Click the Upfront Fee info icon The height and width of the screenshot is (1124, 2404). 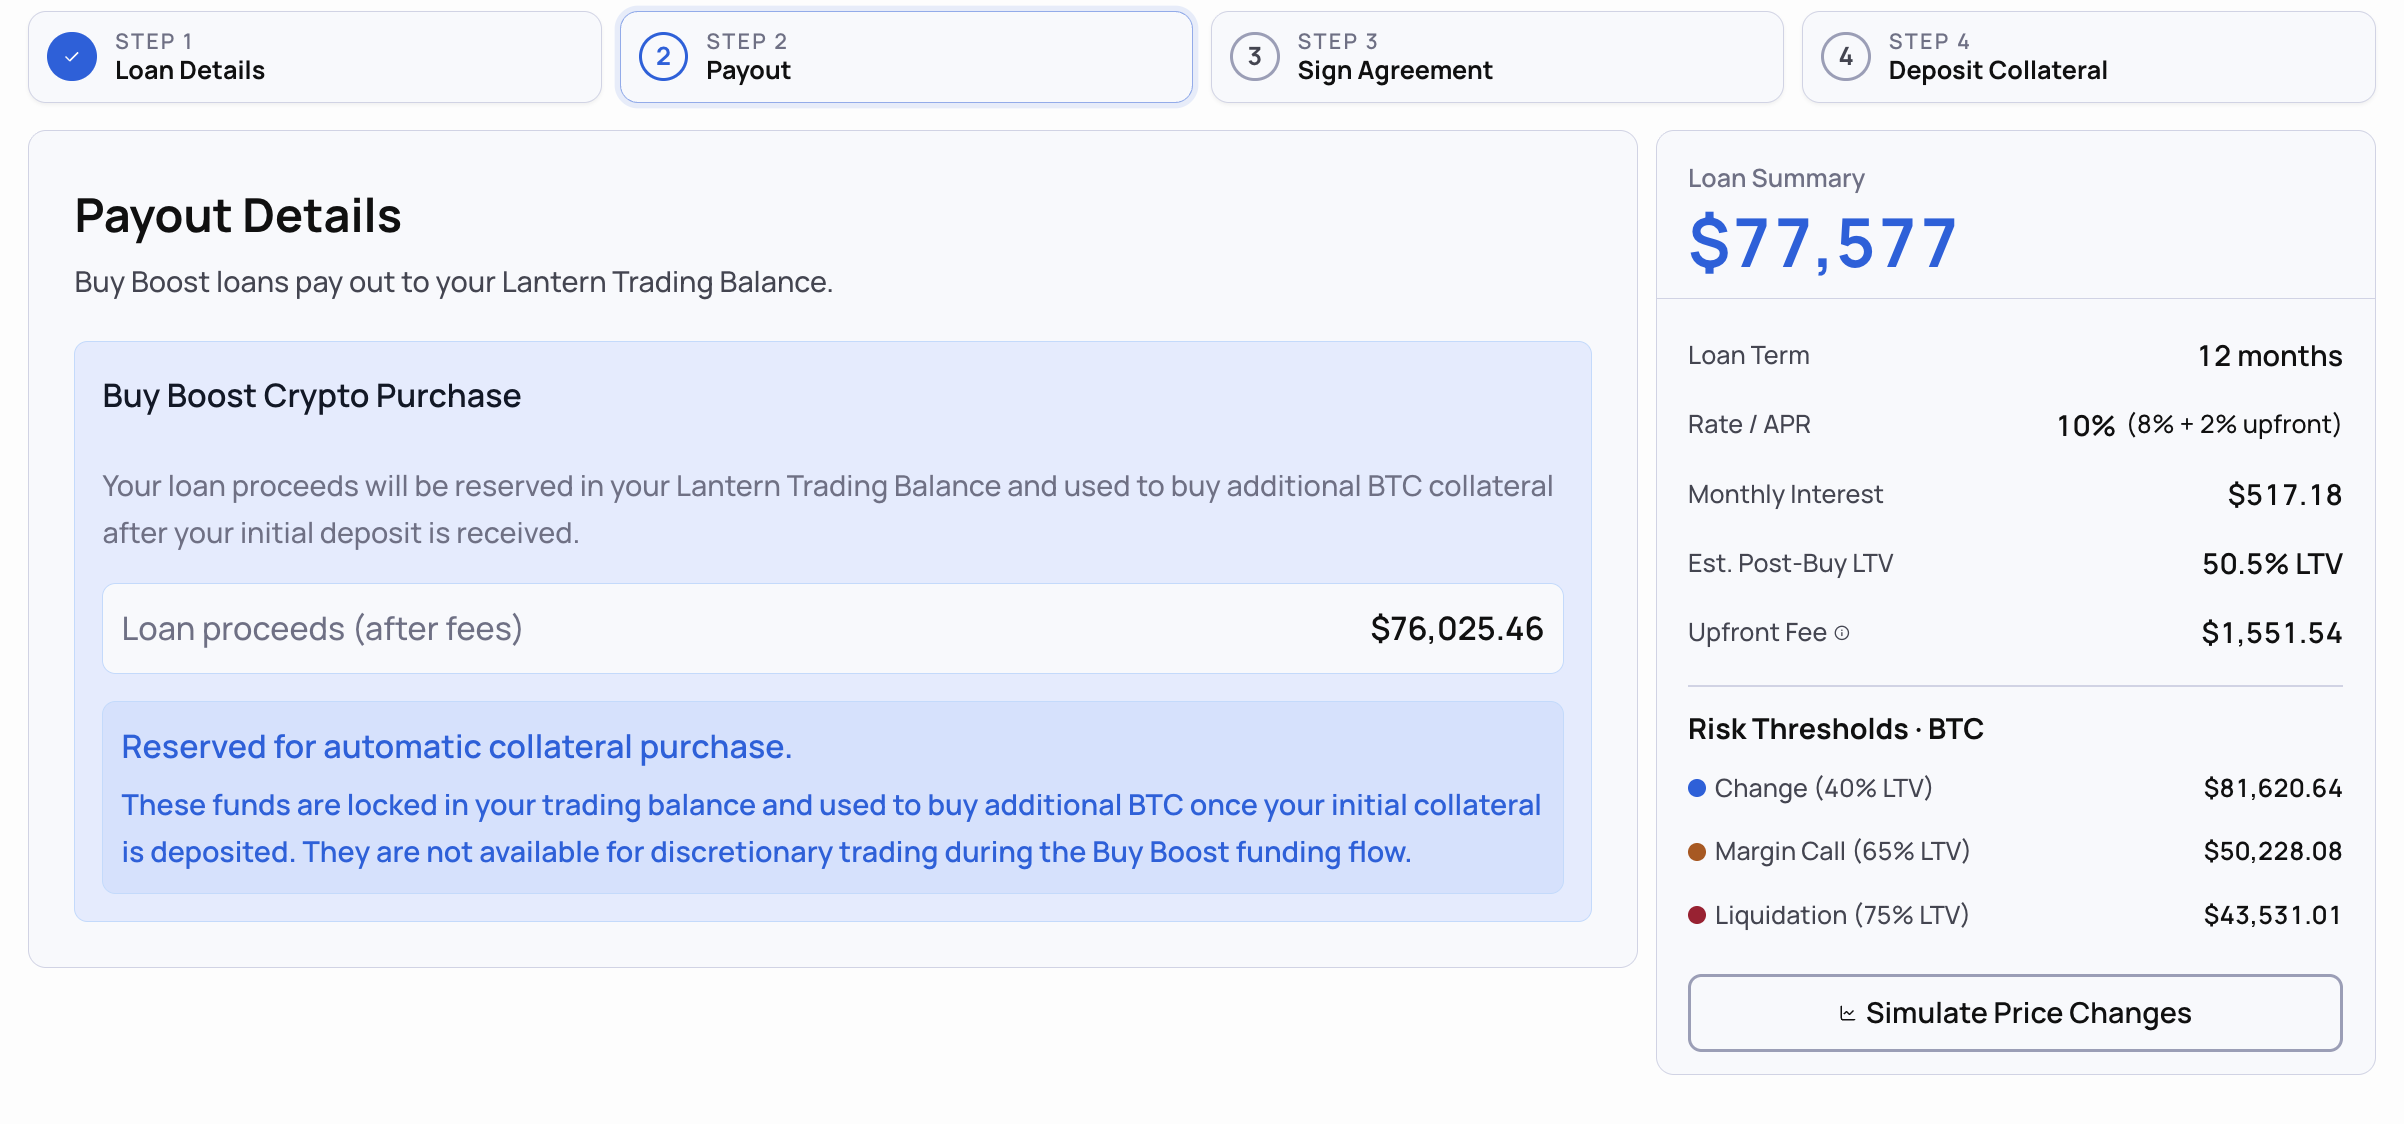(x=1842, y=633)
